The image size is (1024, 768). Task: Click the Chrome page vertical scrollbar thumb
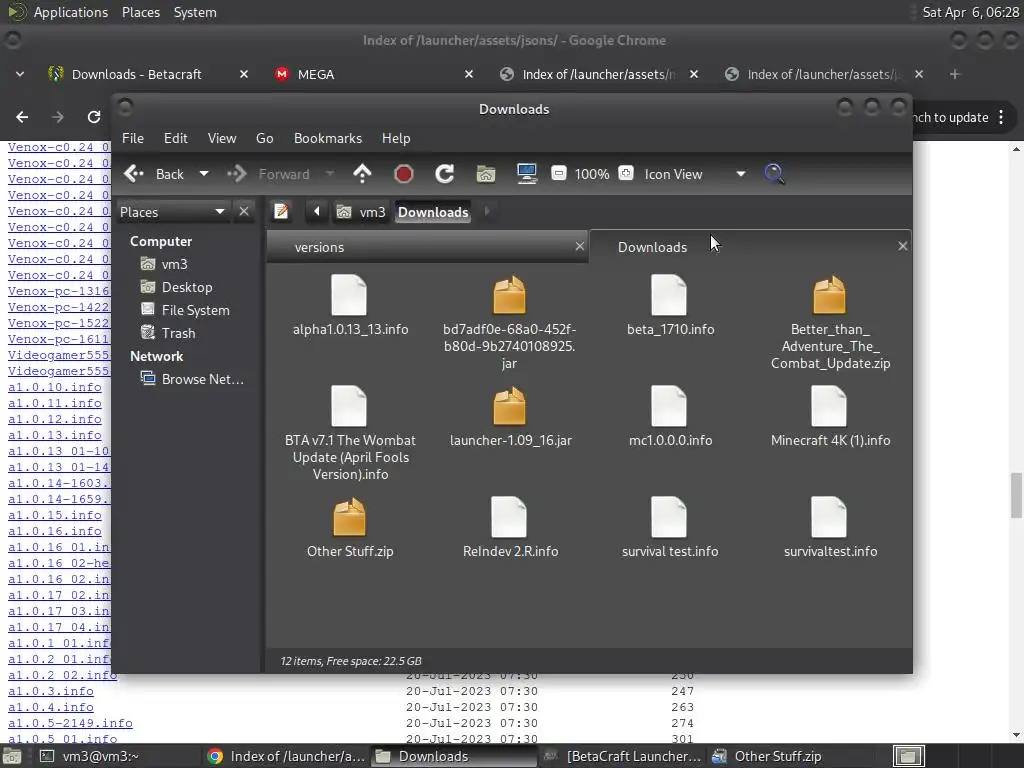pyautogui.click(x=1016, y=494)
